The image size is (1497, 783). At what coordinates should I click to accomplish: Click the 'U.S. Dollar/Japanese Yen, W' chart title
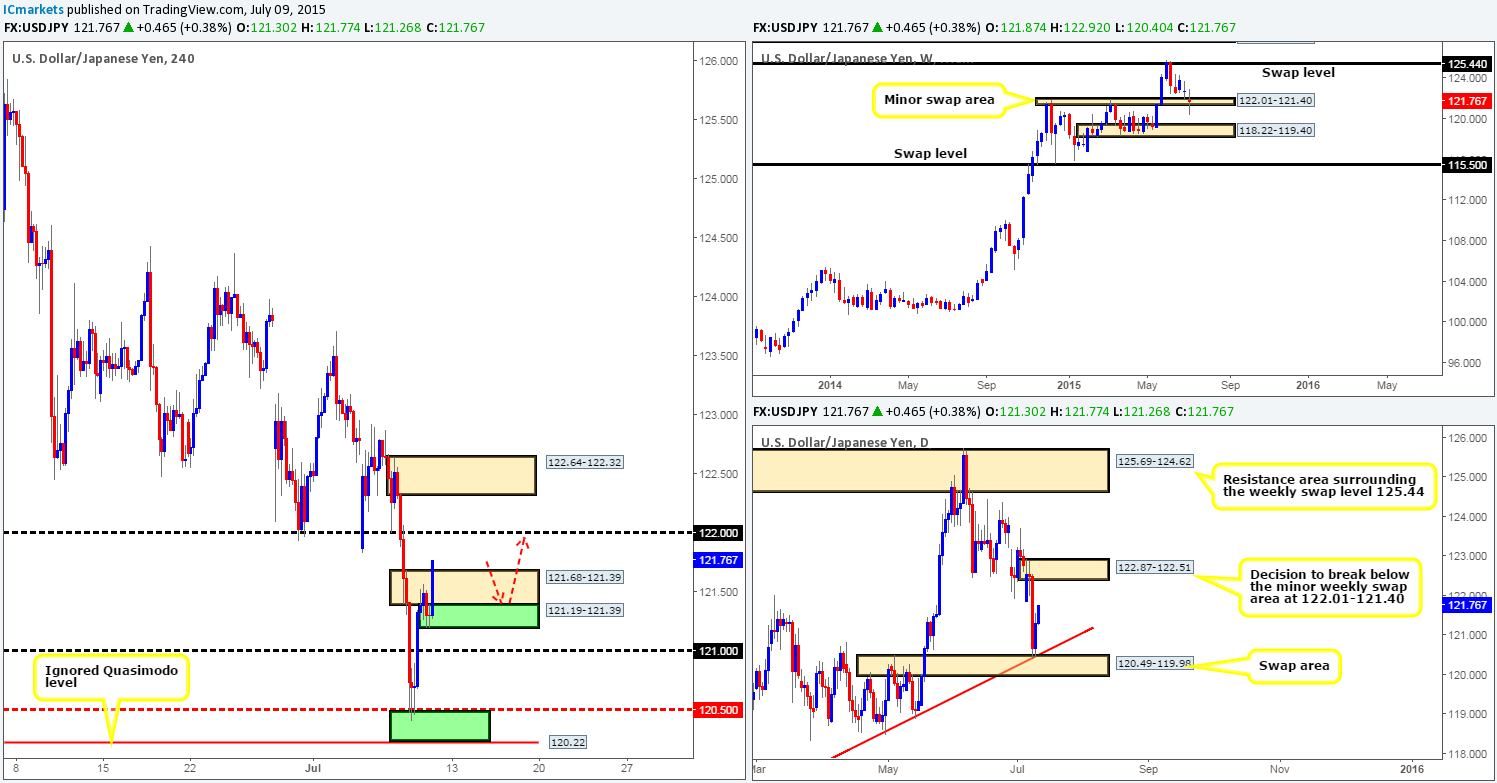(x=847, y=58)
